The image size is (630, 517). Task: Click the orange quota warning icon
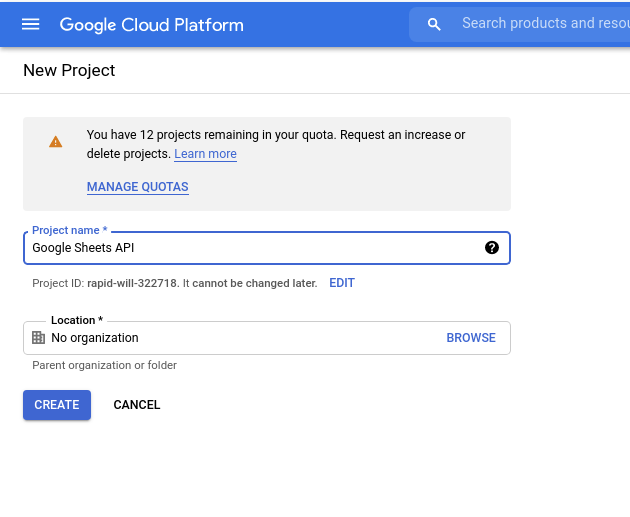coord(55,142)
